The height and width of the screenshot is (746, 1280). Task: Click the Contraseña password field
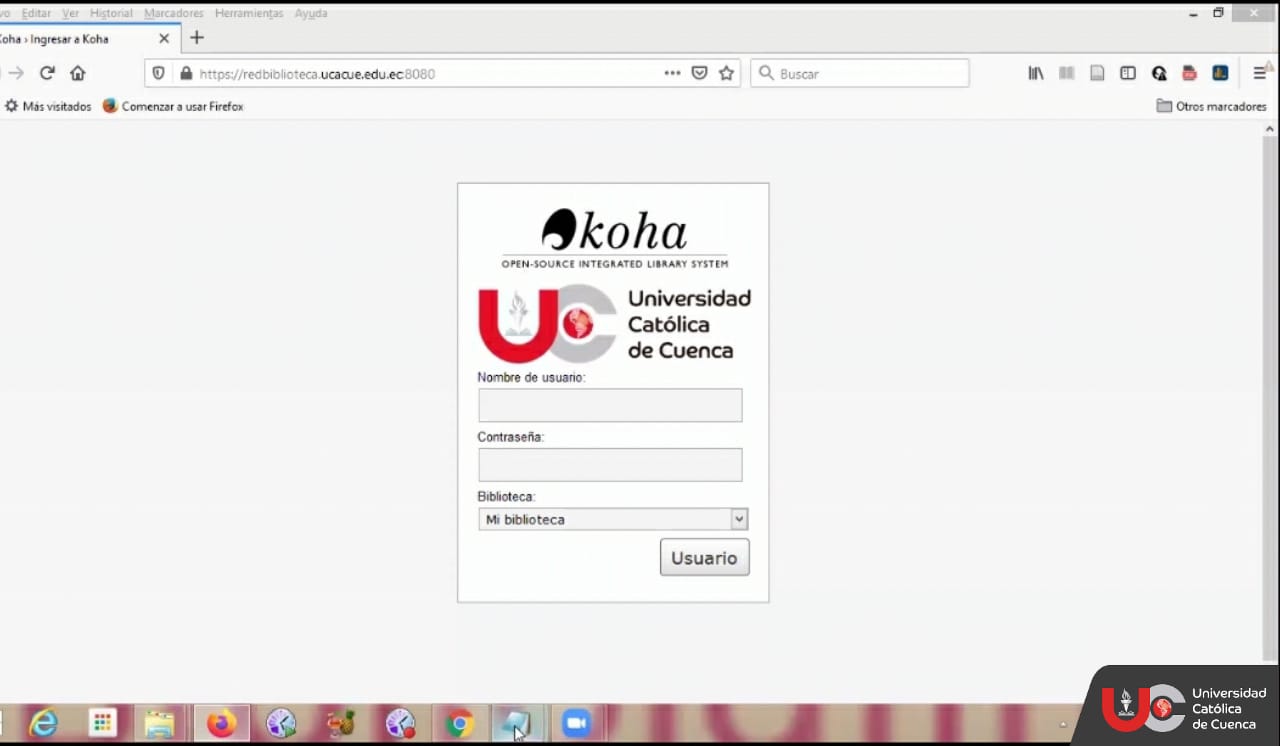pos(610,465)
